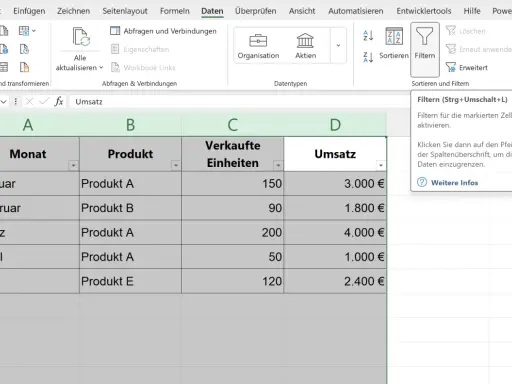
Task: Select the cell with value 150
Action: pos(233,183)
